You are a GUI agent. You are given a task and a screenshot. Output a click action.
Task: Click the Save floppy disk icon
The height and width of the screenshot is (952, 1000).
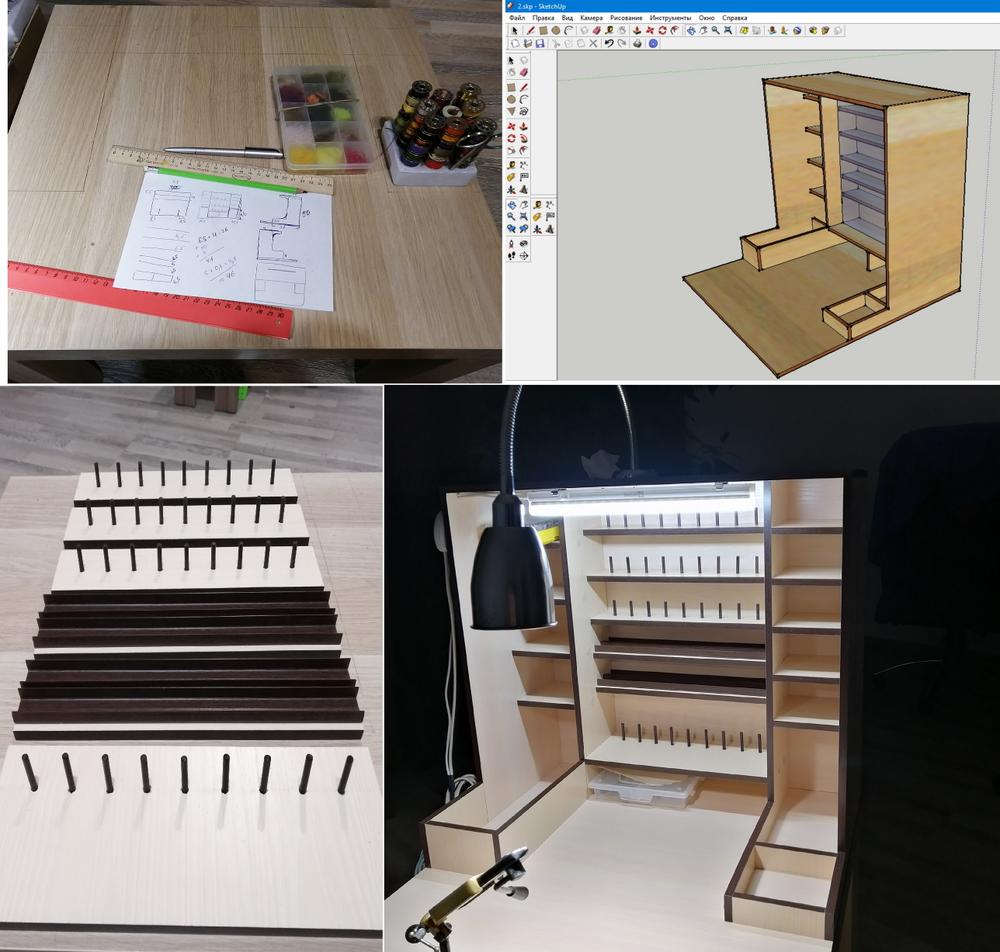[x=541, y=44]
